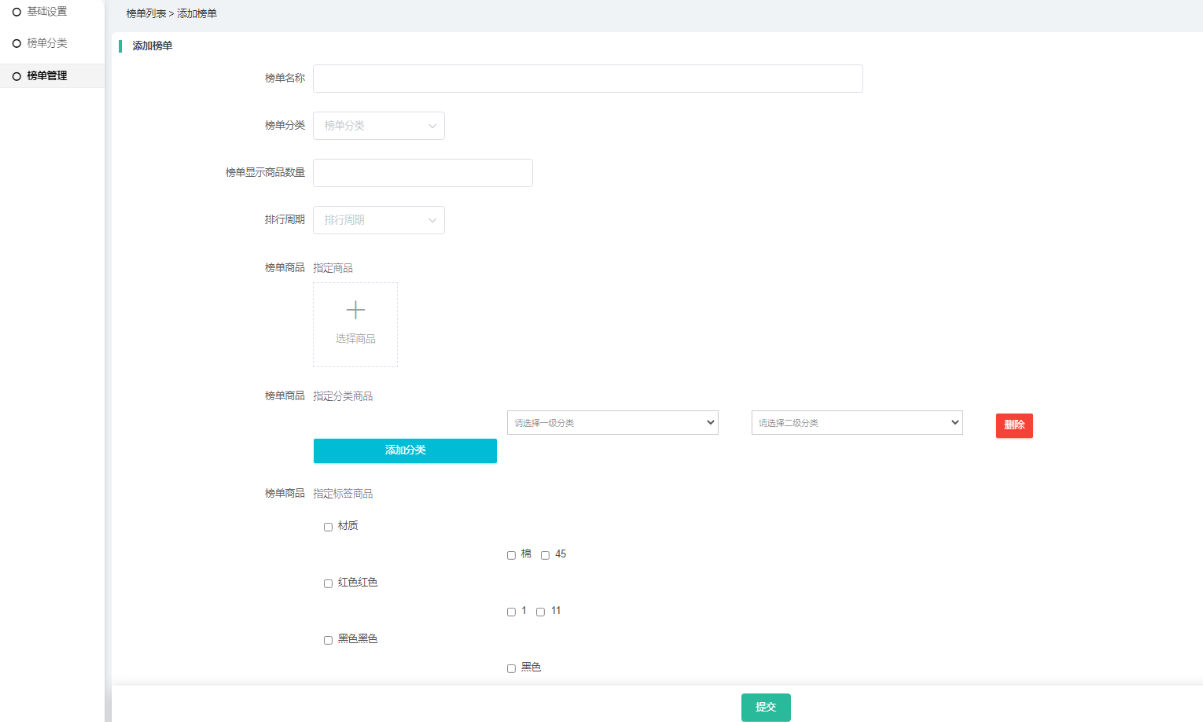1203x722 pixels.
Task: Expand the 排行周期 dropdown
Action: [379, 220]
